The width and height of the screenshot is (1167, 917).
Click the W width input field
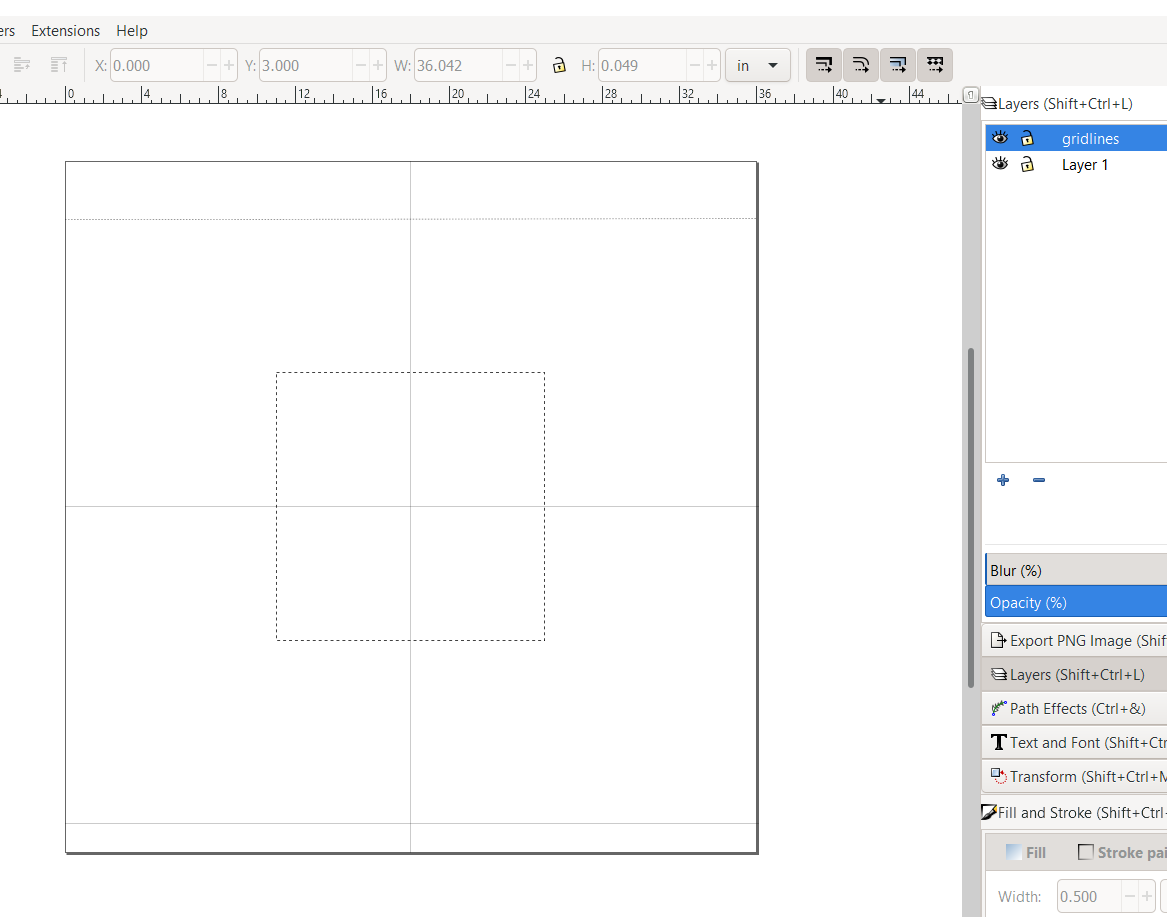[458, 66]
